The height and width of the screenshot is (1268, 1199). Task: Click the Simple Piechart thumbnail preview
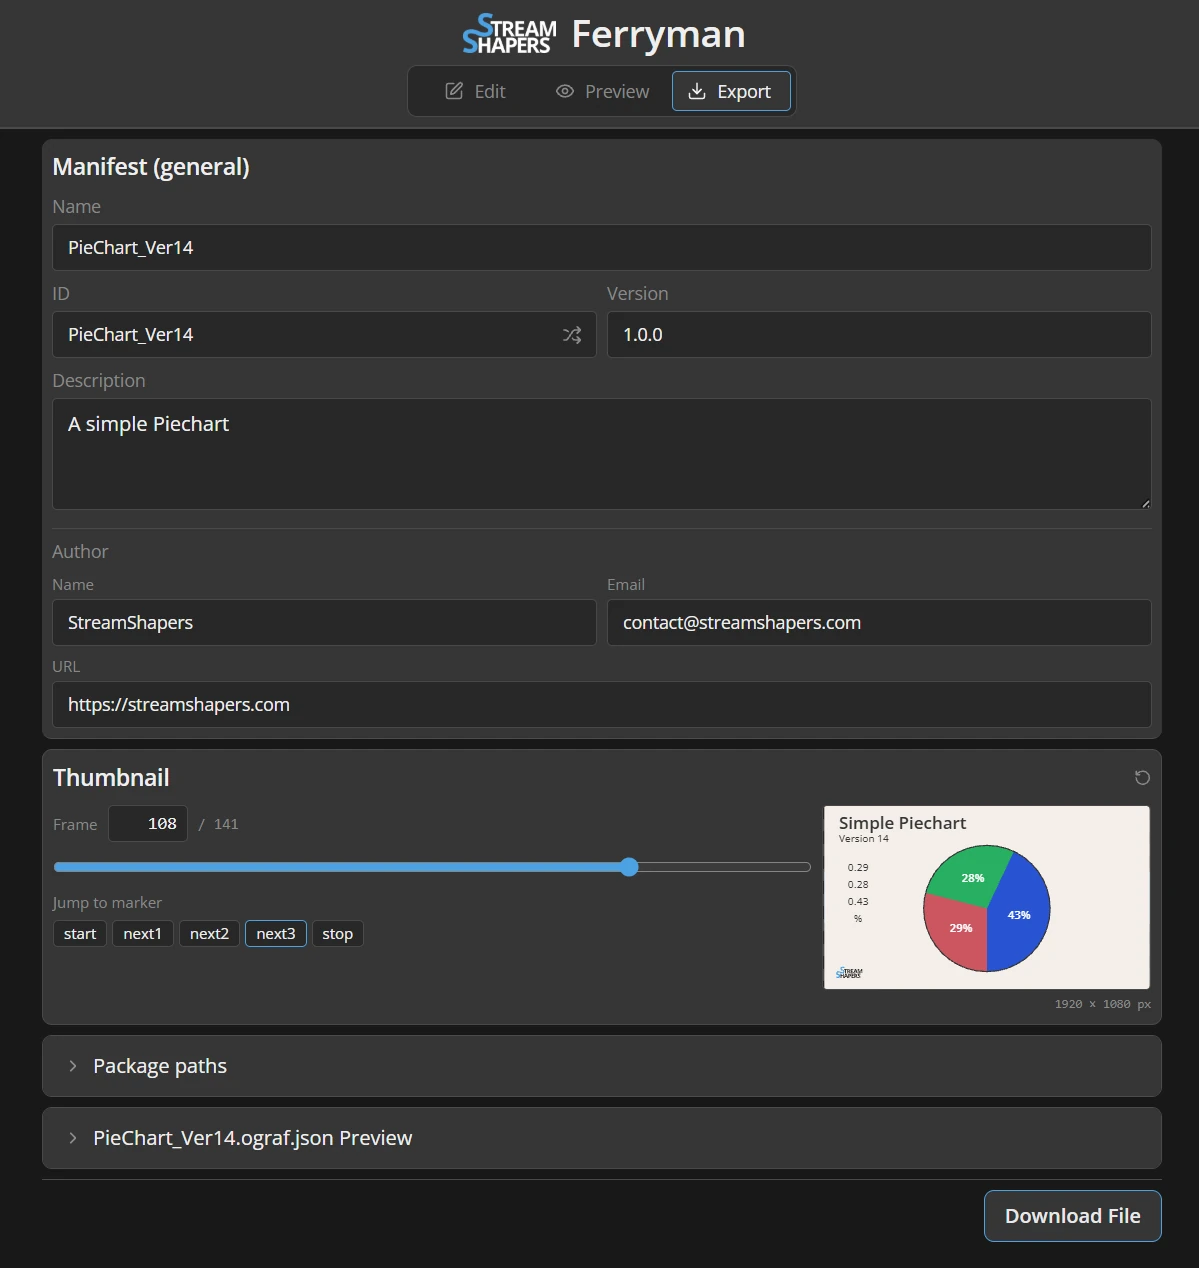(987, 897)
